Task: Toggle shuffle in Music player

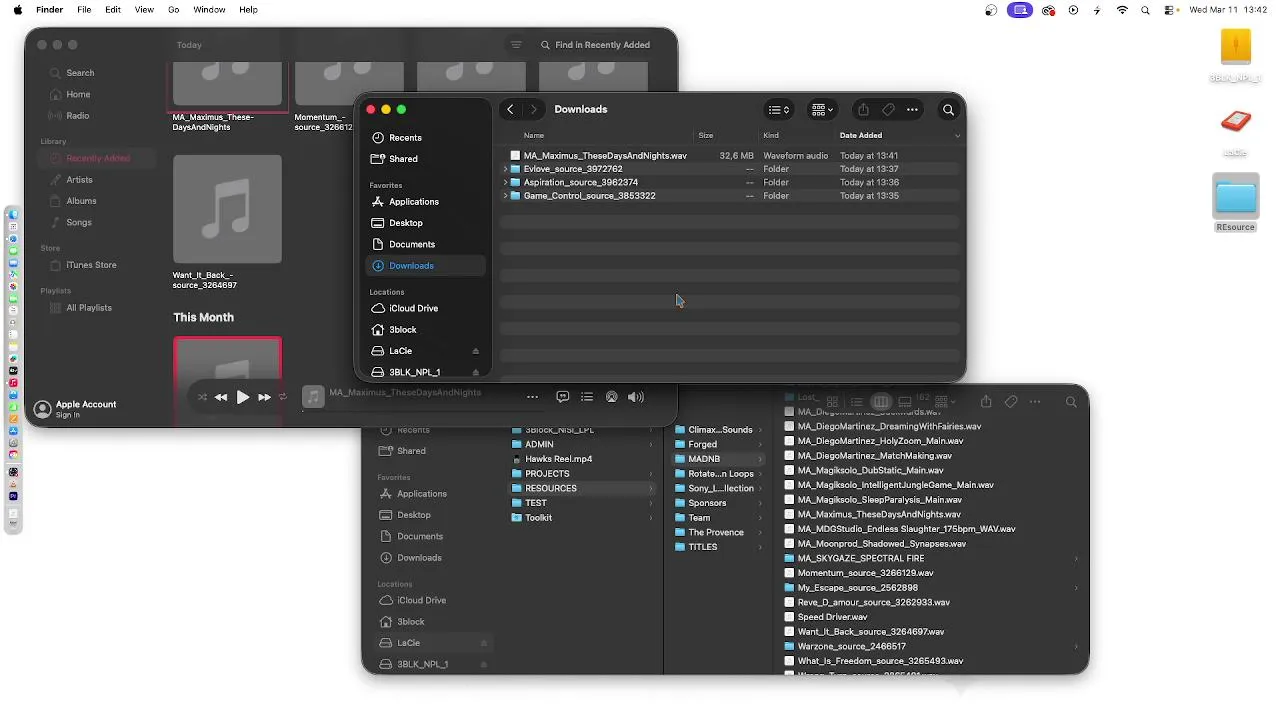Action: [x=202, y=397]
